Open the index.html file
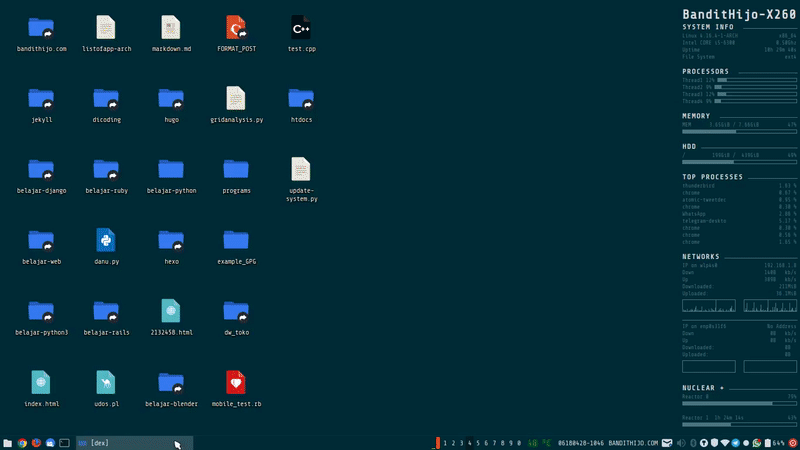This screenshot has width=800, height=450. 41,382
